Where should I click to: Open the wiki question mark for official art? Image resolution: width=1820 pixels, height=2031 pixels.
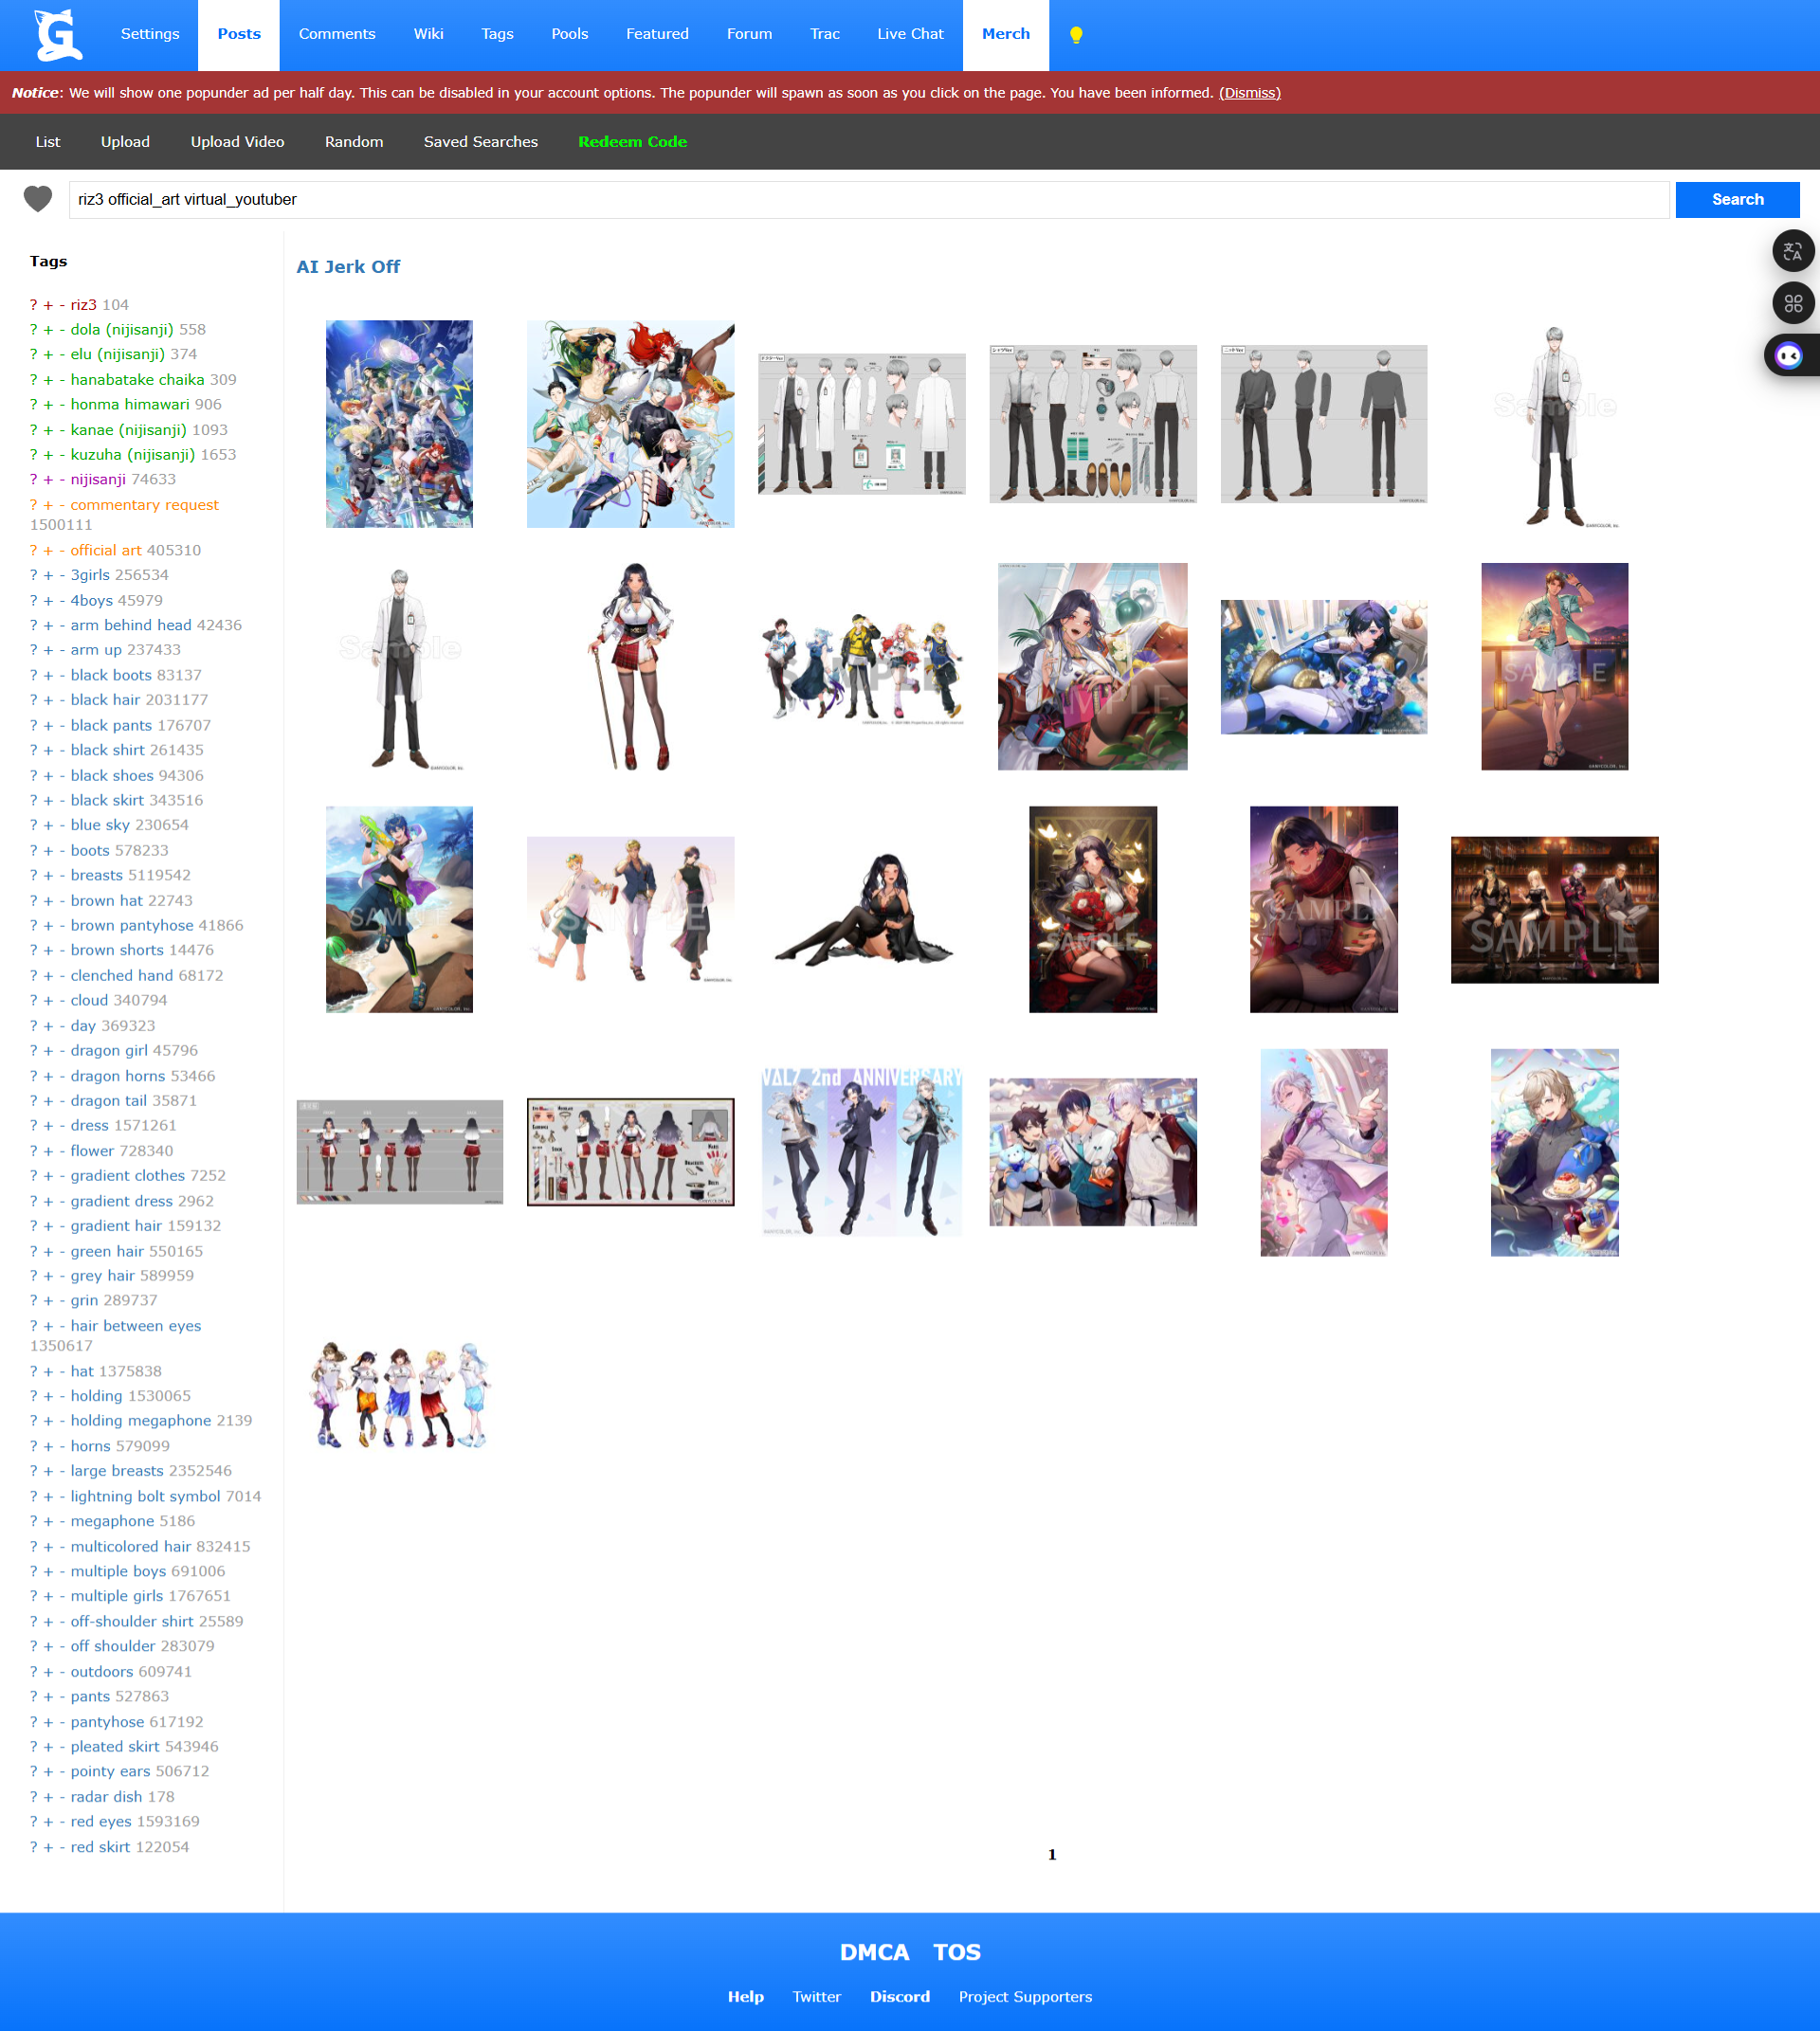click(33, 551)
